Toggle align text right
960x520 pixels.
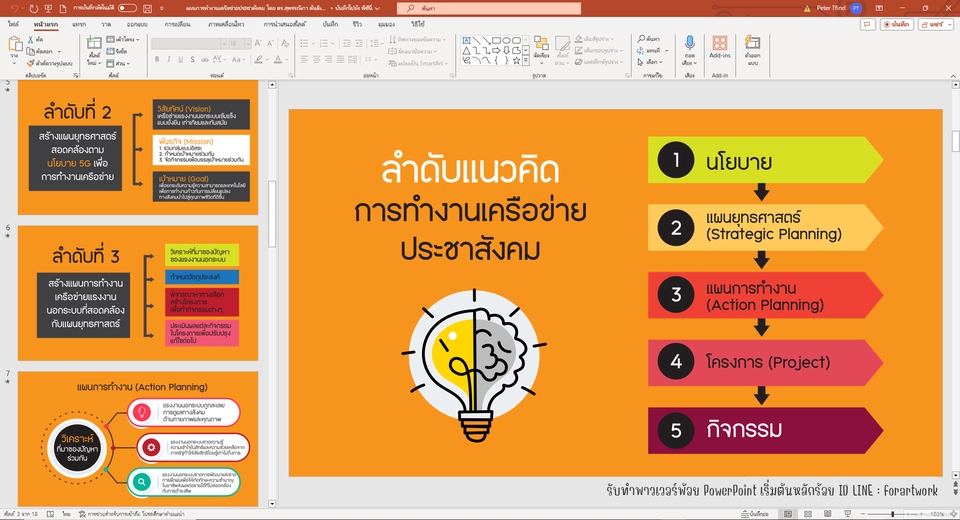point(329,59)
